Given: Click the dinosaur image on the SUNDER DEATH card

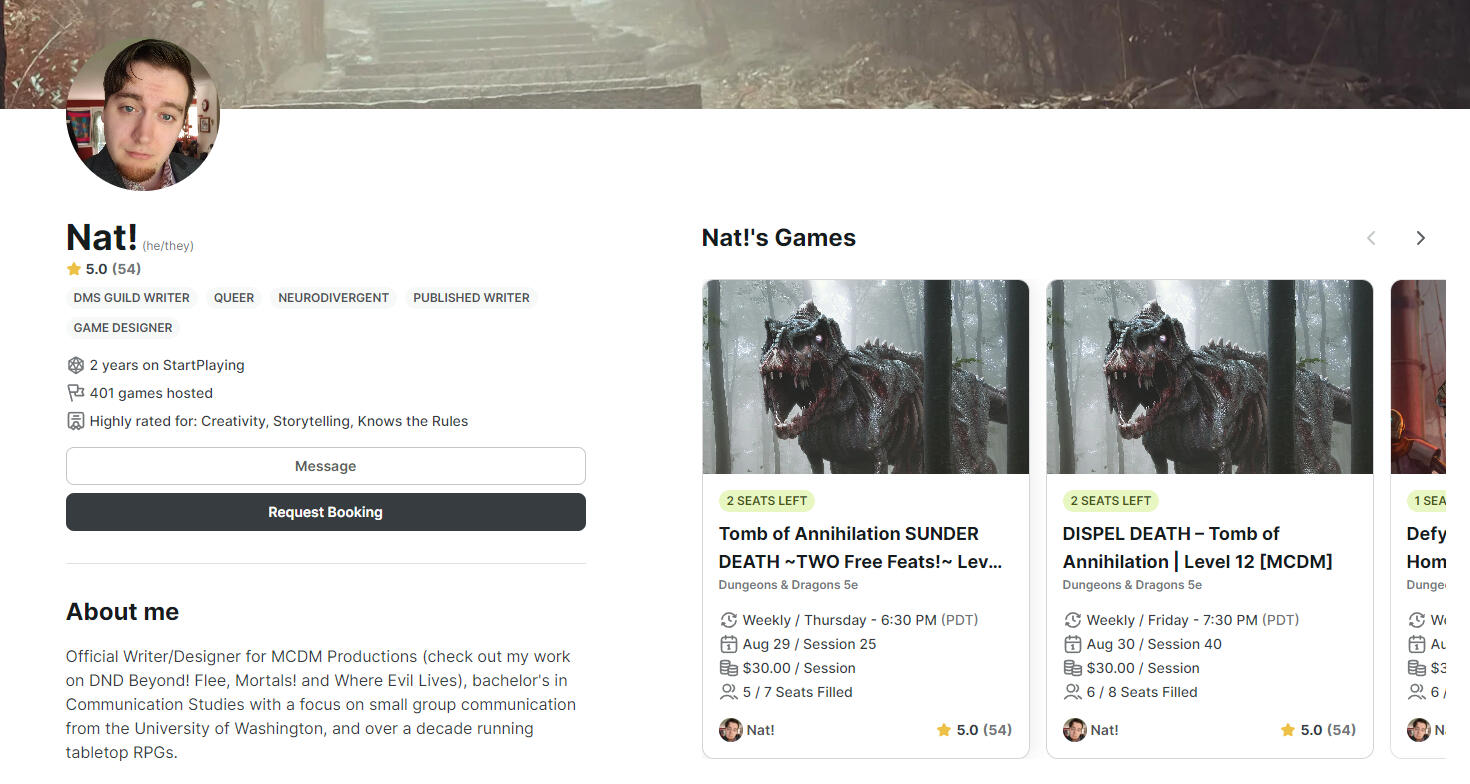Looking at the screenshot, I should 866,377.
